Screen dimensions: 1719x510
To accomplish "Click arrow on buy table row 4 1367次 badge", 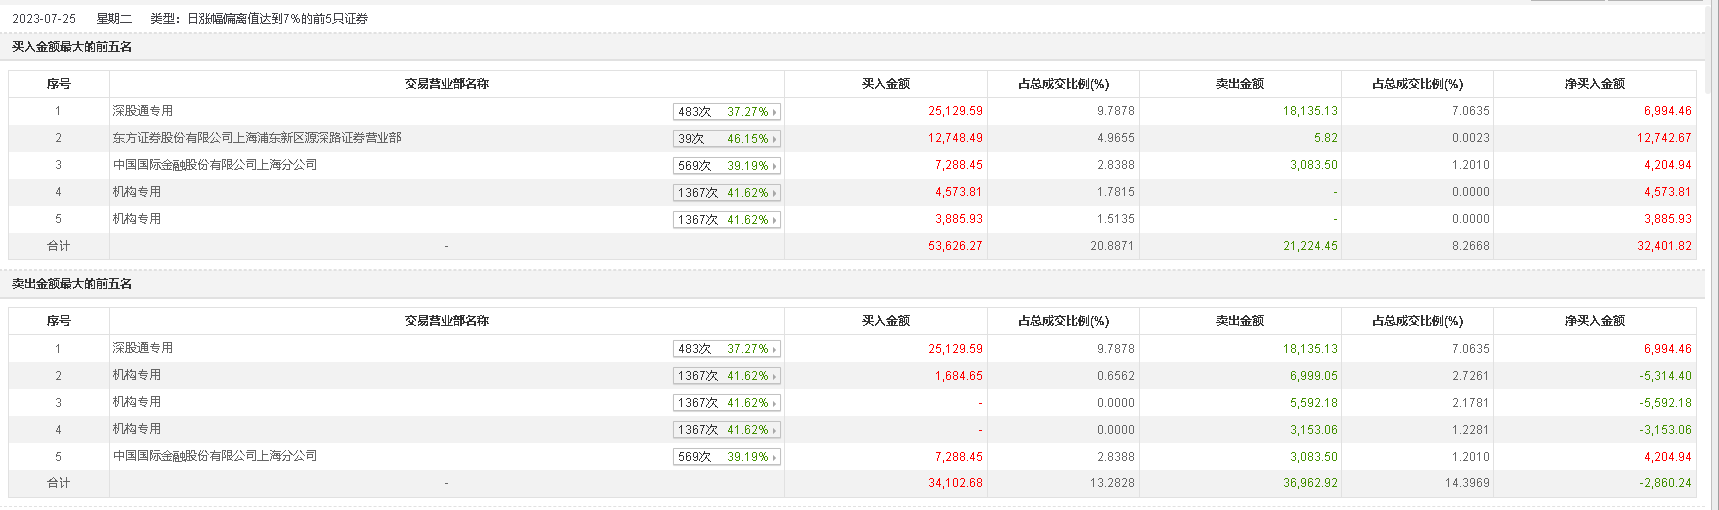I will pos(775,193).
